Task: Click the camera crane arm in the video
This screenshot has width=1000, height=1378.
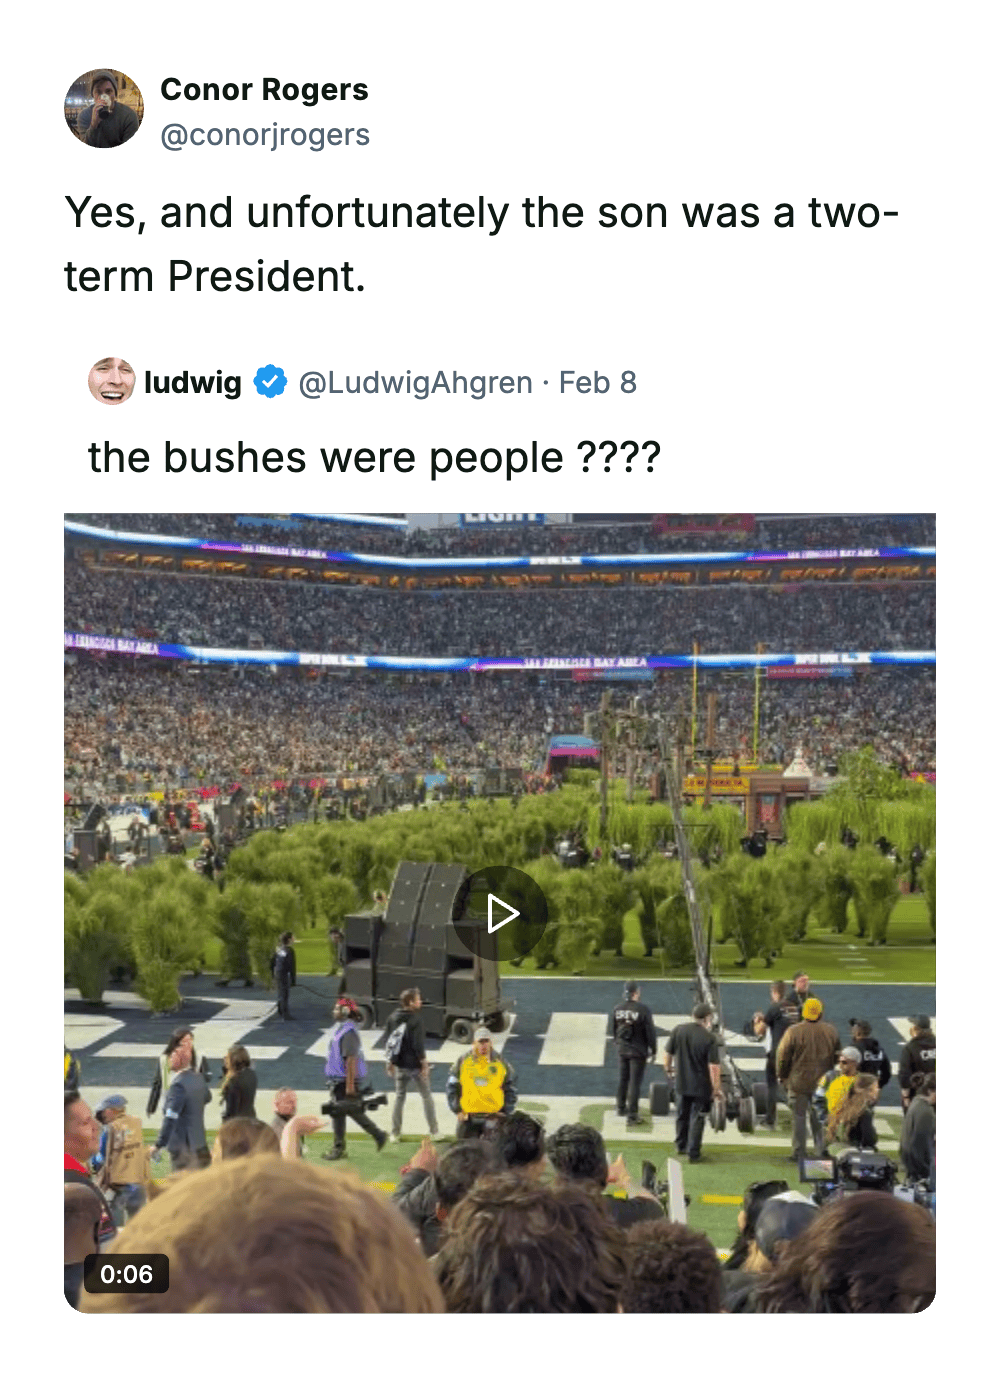Action: [x=688, y=880]
